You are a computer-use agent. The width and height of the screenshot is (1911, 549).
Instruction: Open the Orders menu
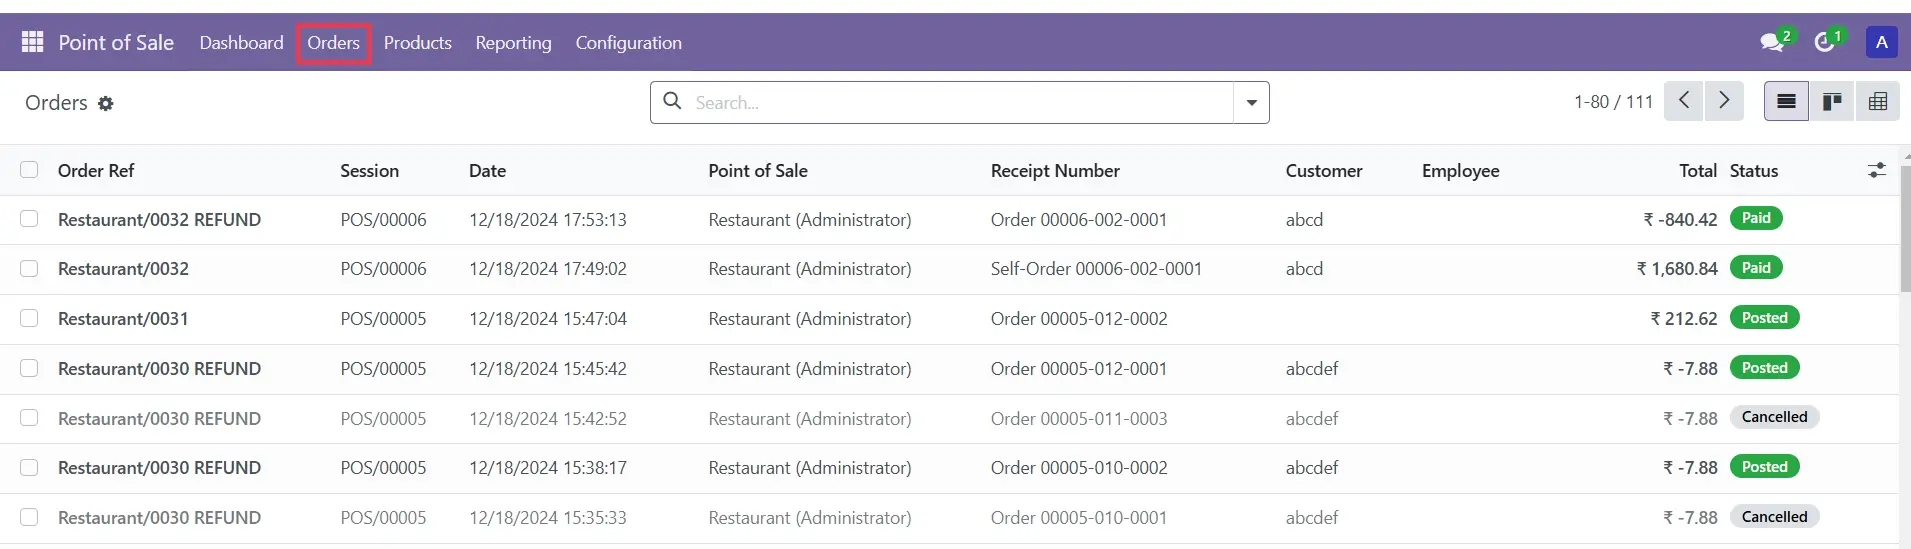[333, 43]
